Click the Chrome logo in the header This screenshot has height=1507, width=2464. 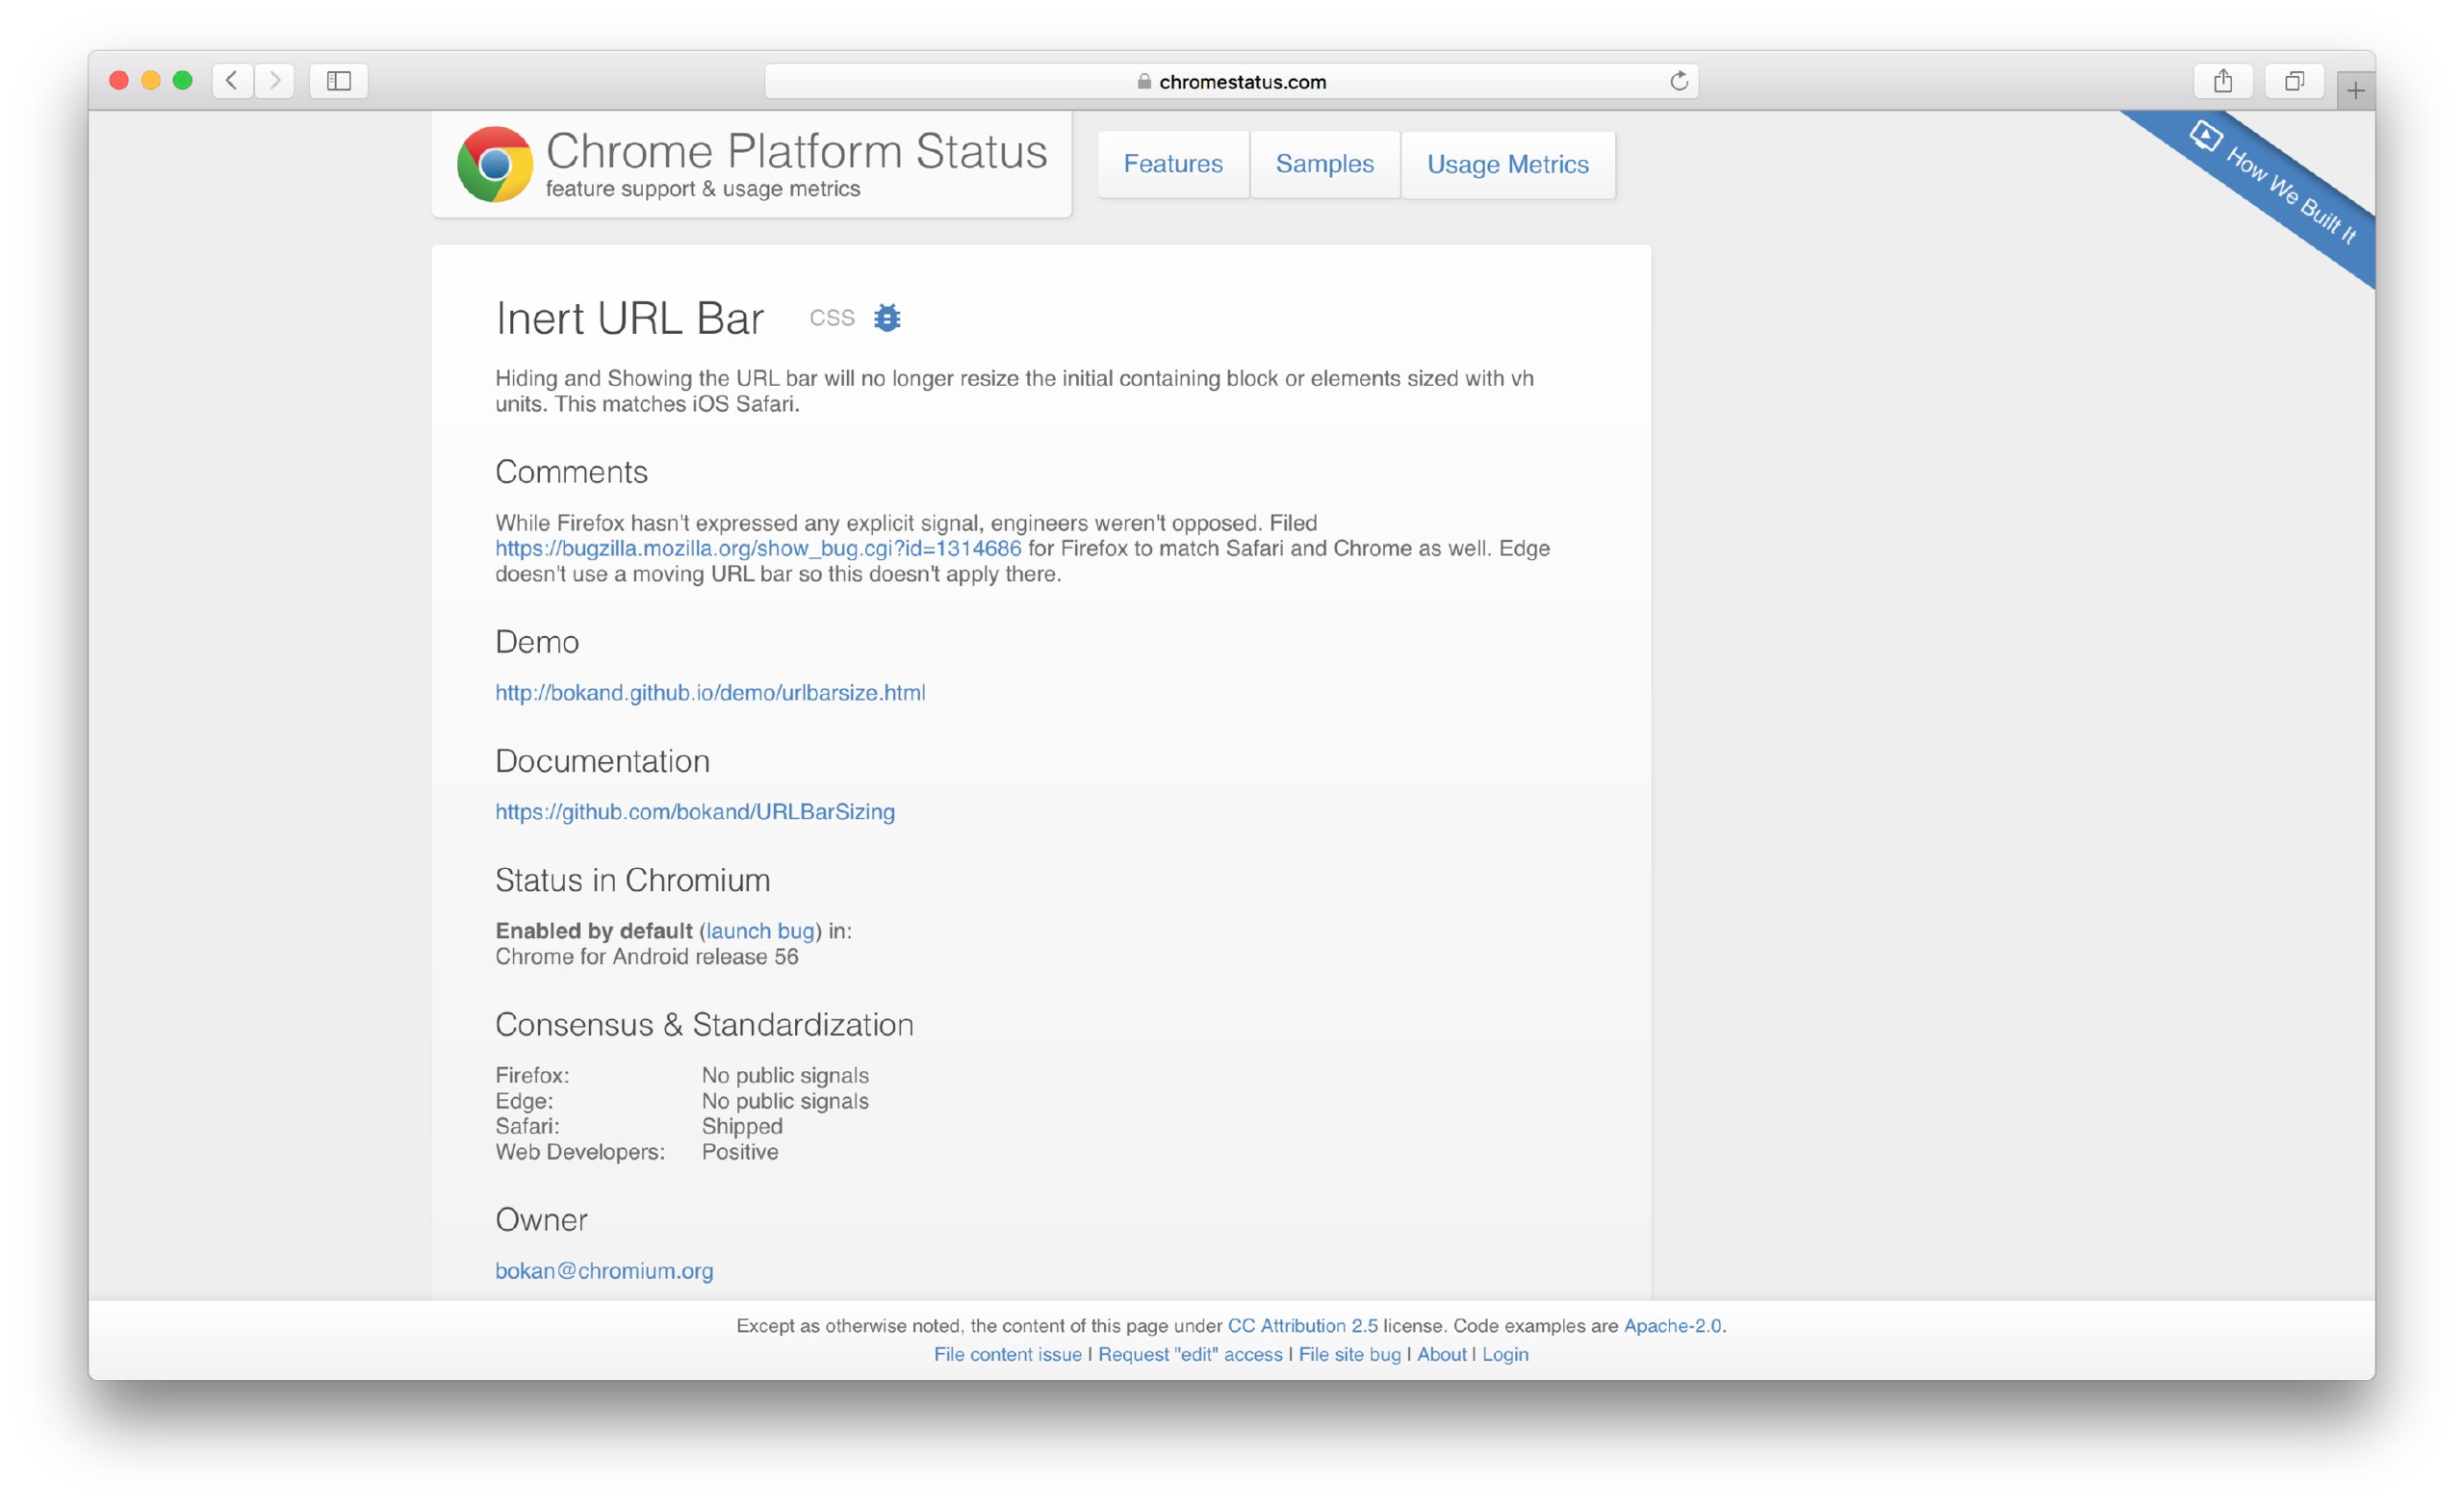494,164
